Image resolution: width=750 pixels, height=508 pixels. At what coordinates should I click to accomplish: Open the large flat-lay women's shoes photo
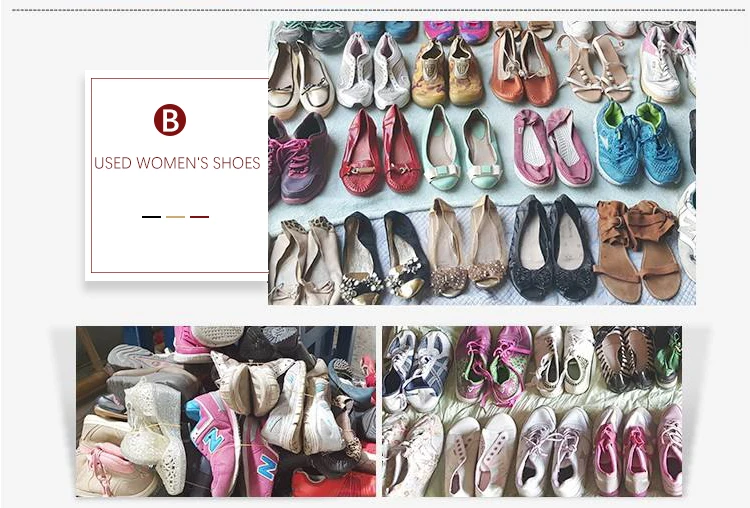tap(482, 163)
